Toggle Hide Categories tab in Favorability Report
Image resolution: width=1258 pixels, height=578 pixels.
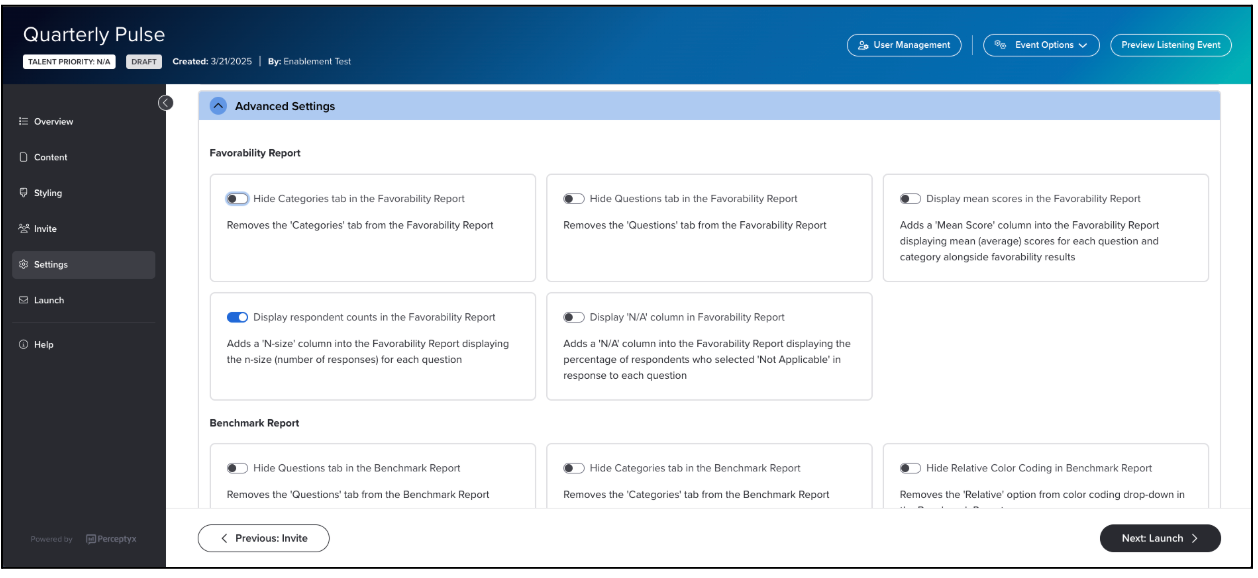coord(237,199)
